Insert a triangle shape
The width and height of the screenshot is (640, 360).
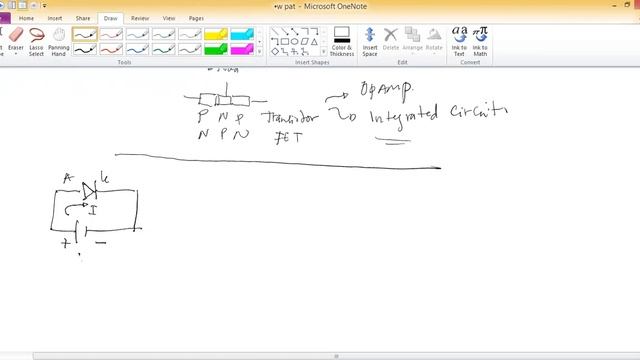tap(314, 41)
